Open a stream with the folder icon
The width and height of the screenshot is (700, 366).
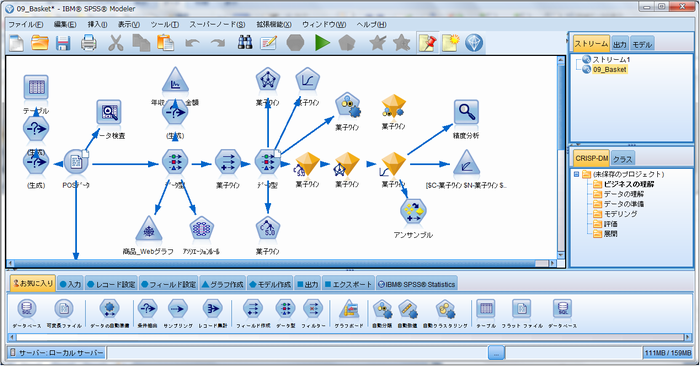pos(40,43)
